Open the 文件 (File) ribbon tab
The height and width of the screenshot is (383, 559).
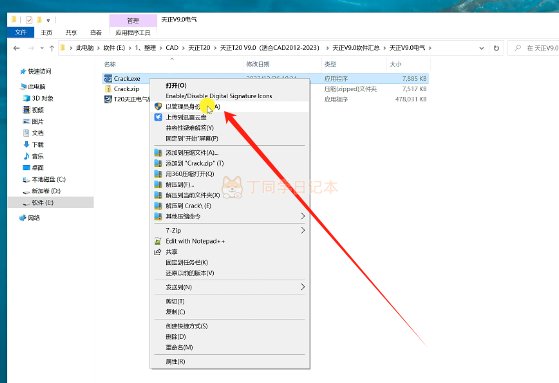(20, 32)
